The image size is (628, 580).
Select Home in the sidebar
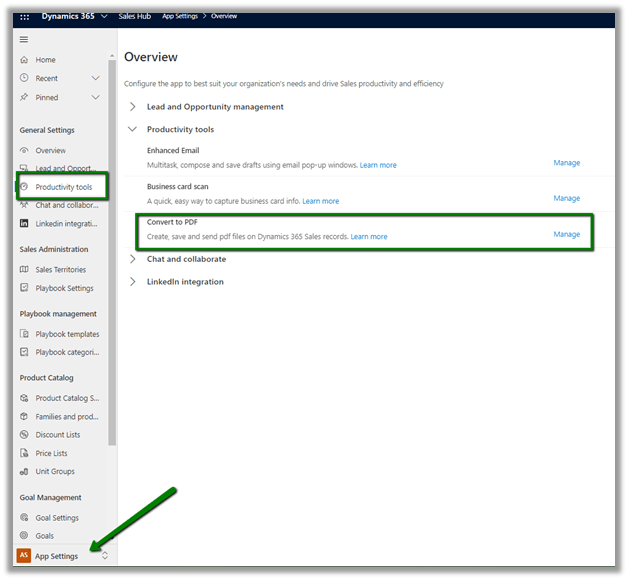45,60
